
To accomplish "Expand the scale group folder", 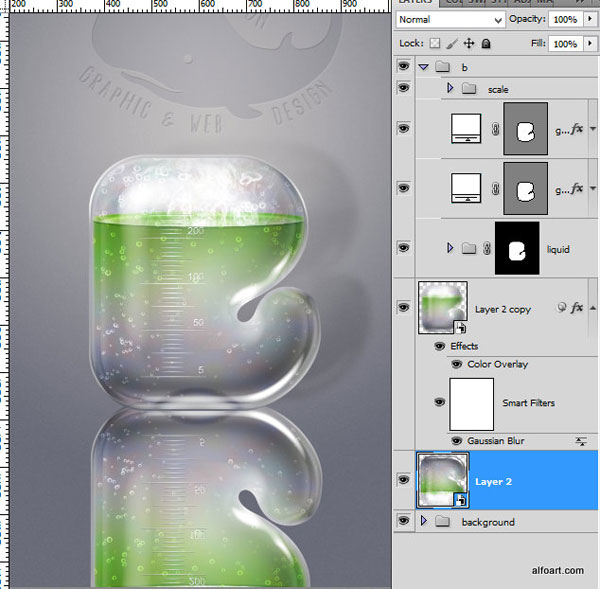I will (450, 88).
